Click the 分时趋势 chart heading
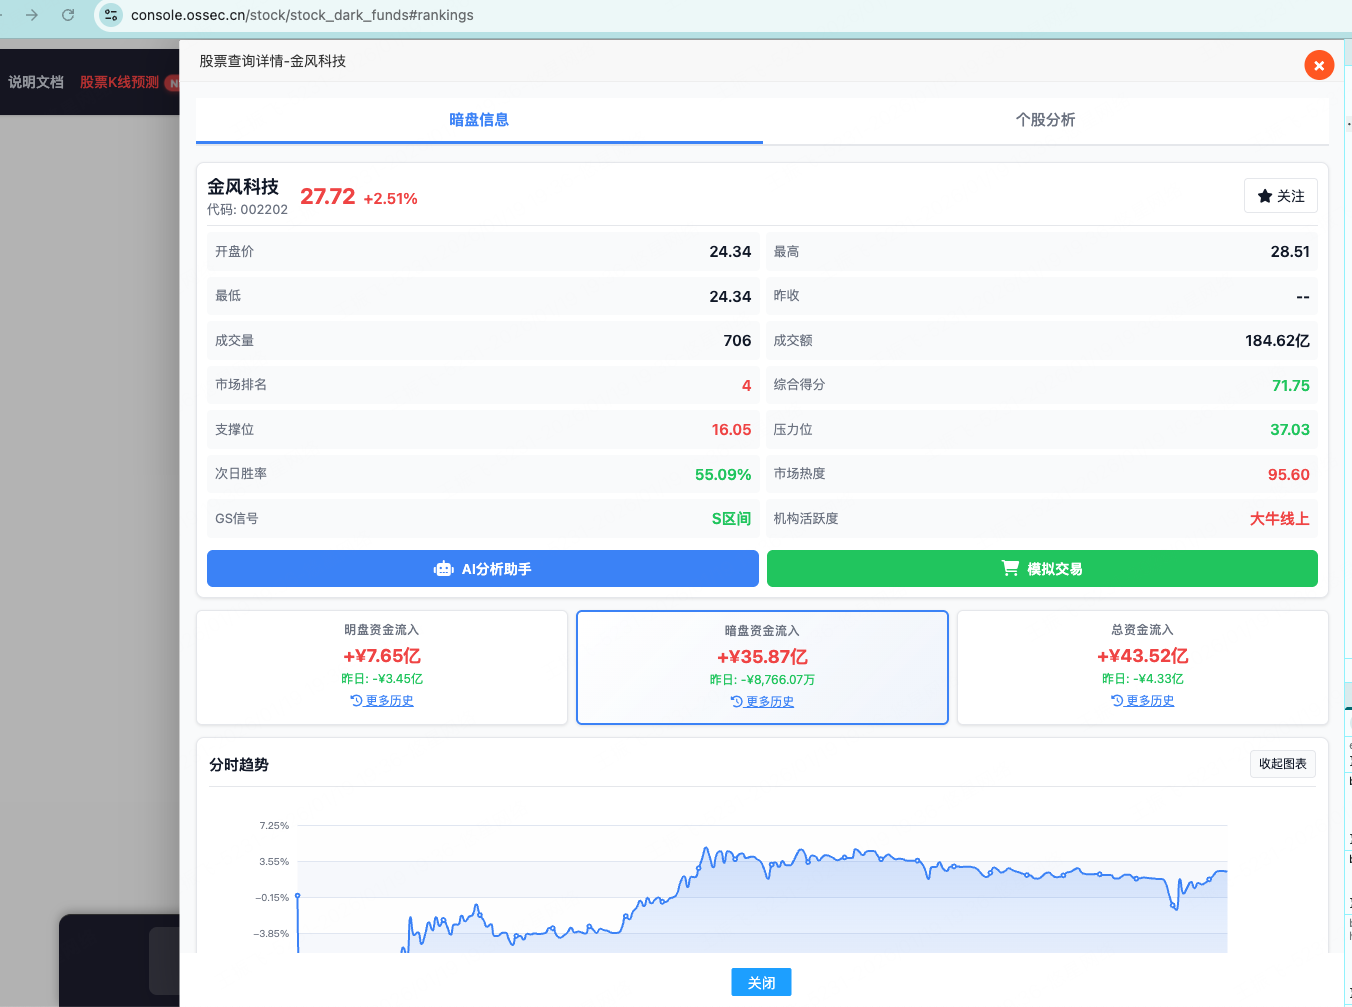 click(x=239, y=765)
